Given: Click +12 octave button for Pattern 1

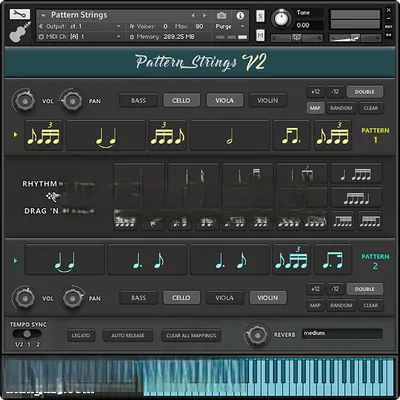Looking at the screenshot, I should pos(315,91).
